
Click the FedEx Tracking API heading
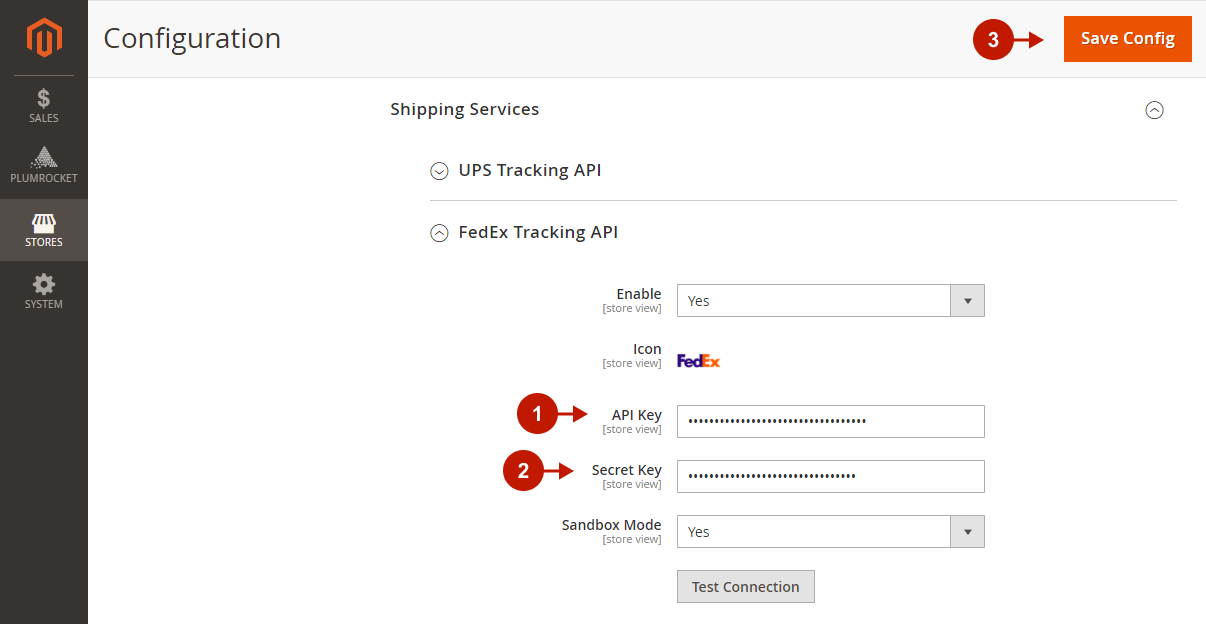point(538,232)
